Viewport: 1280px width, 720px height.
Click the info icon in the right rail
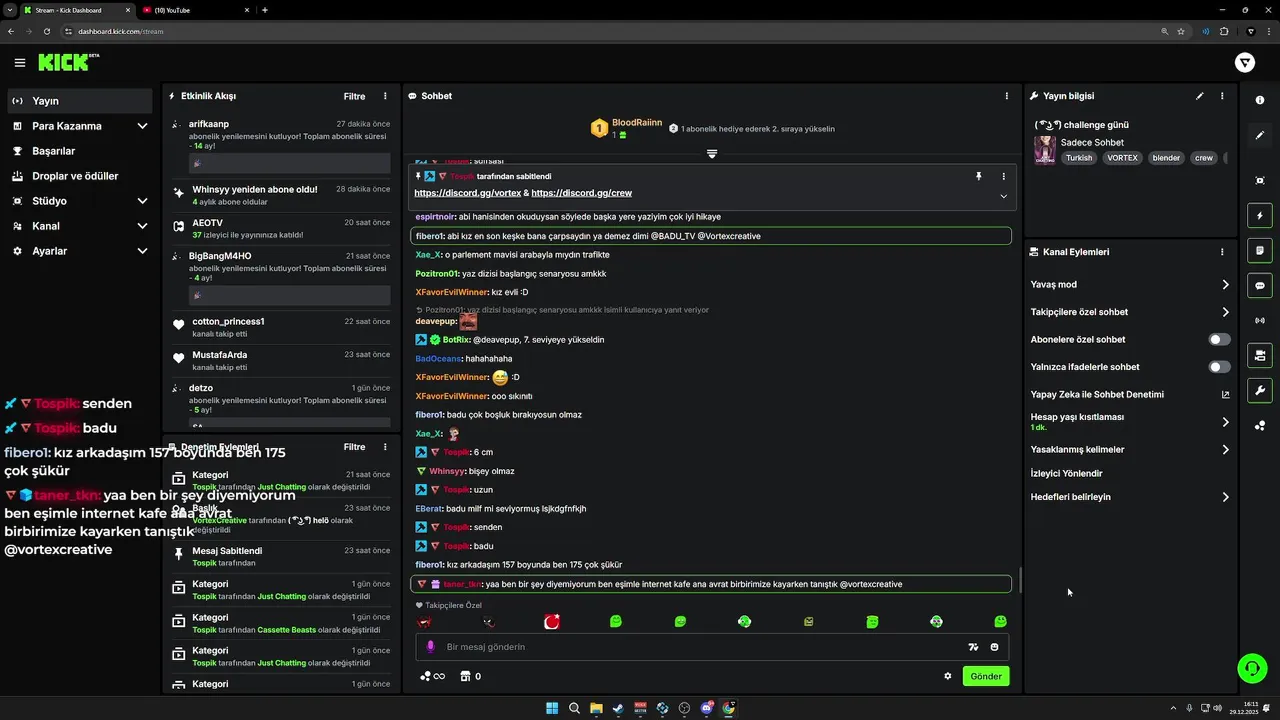tap(1260, 100)
